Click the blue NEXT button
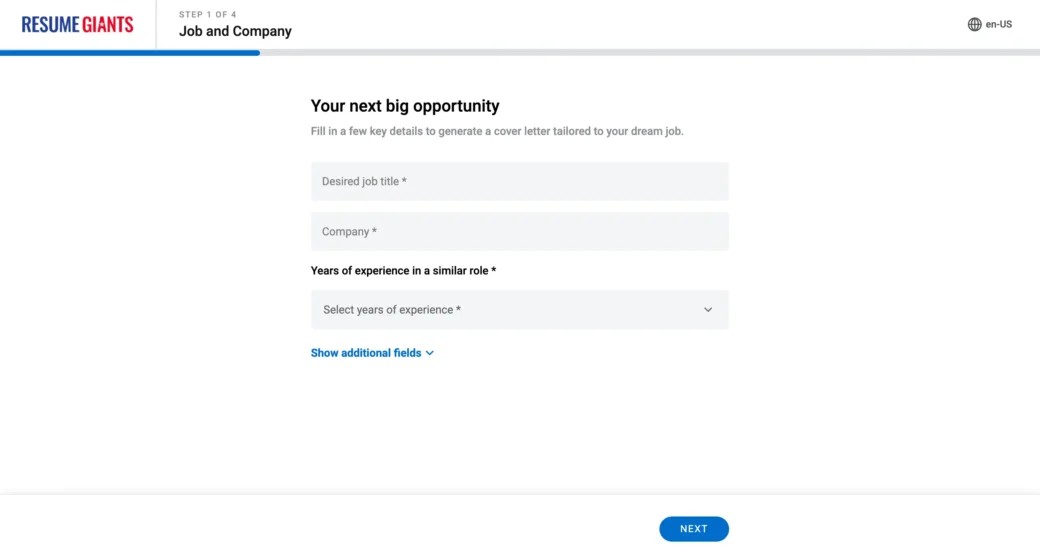Screen dimensions: 1040x558 tap(694, 529)
